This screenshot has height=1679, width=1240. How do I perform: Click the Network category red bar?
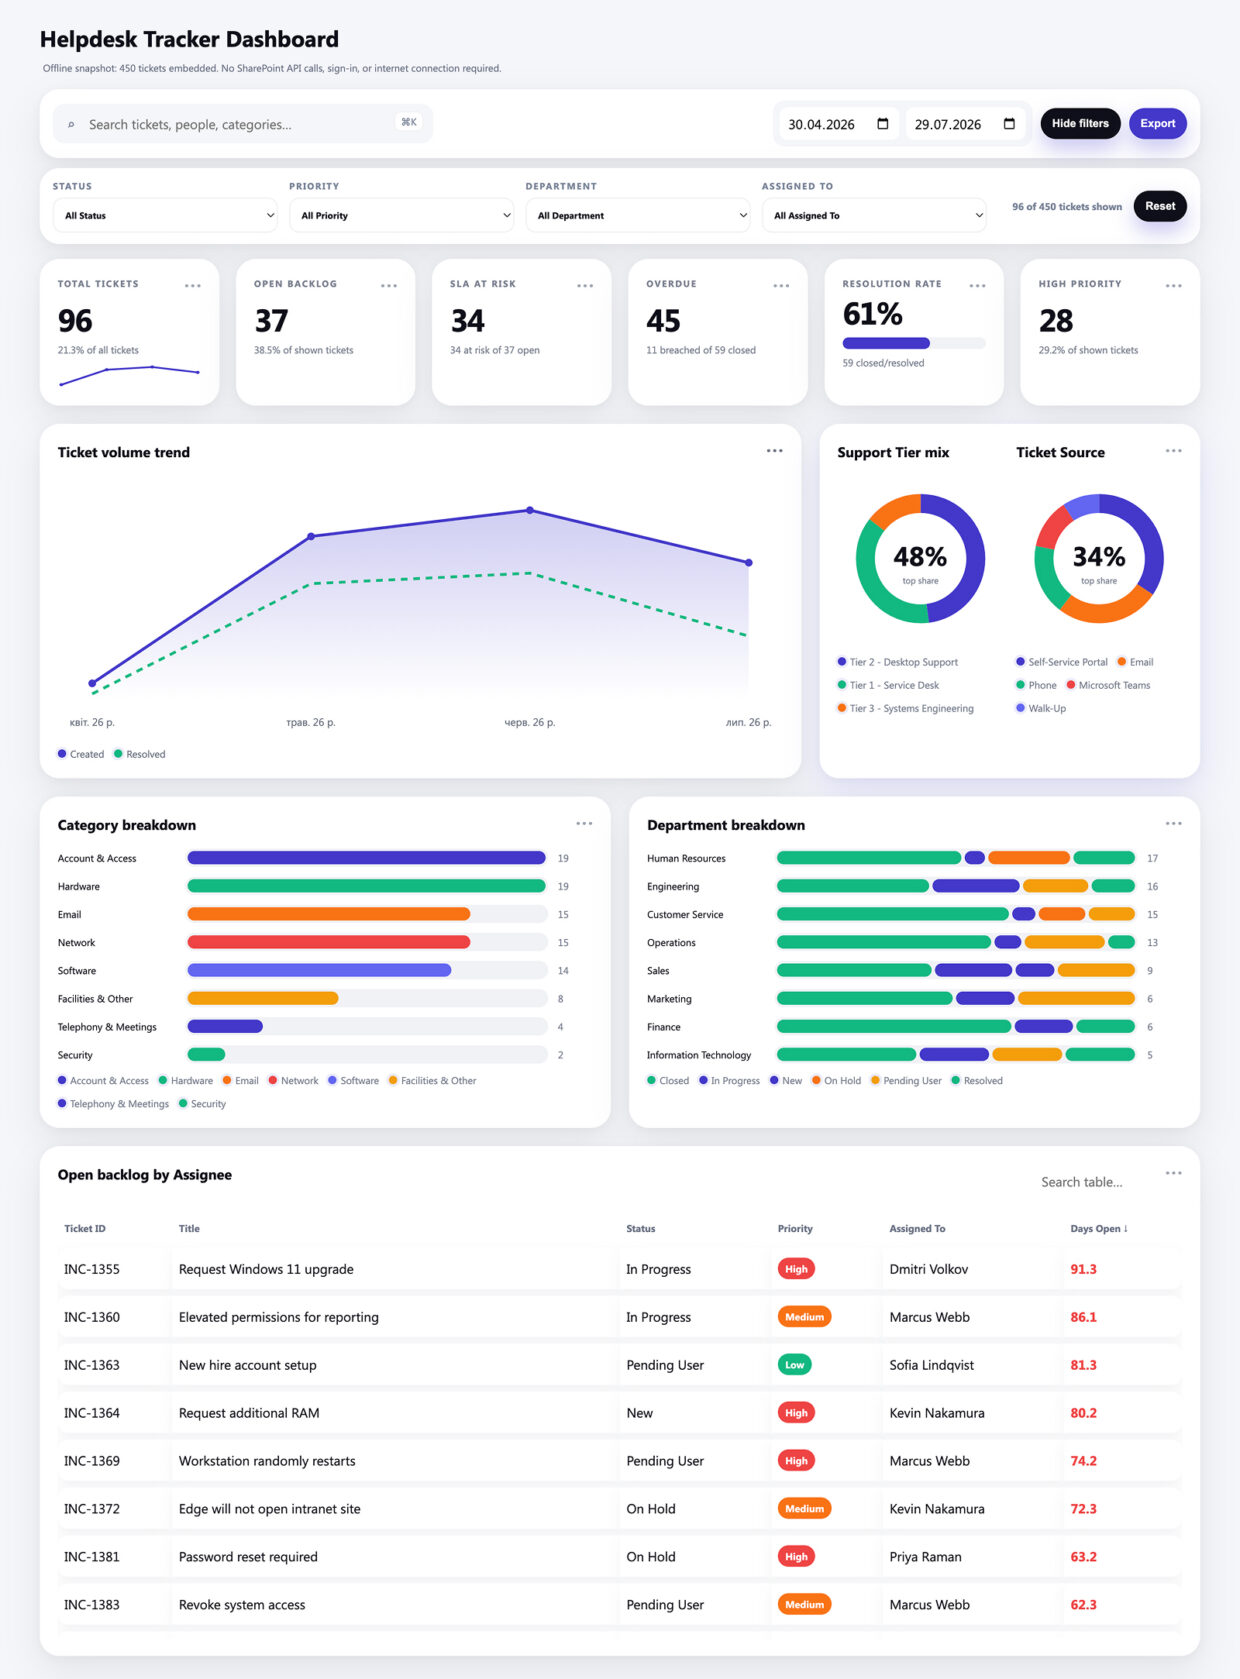pyautogui.click(x=329, y=942)
